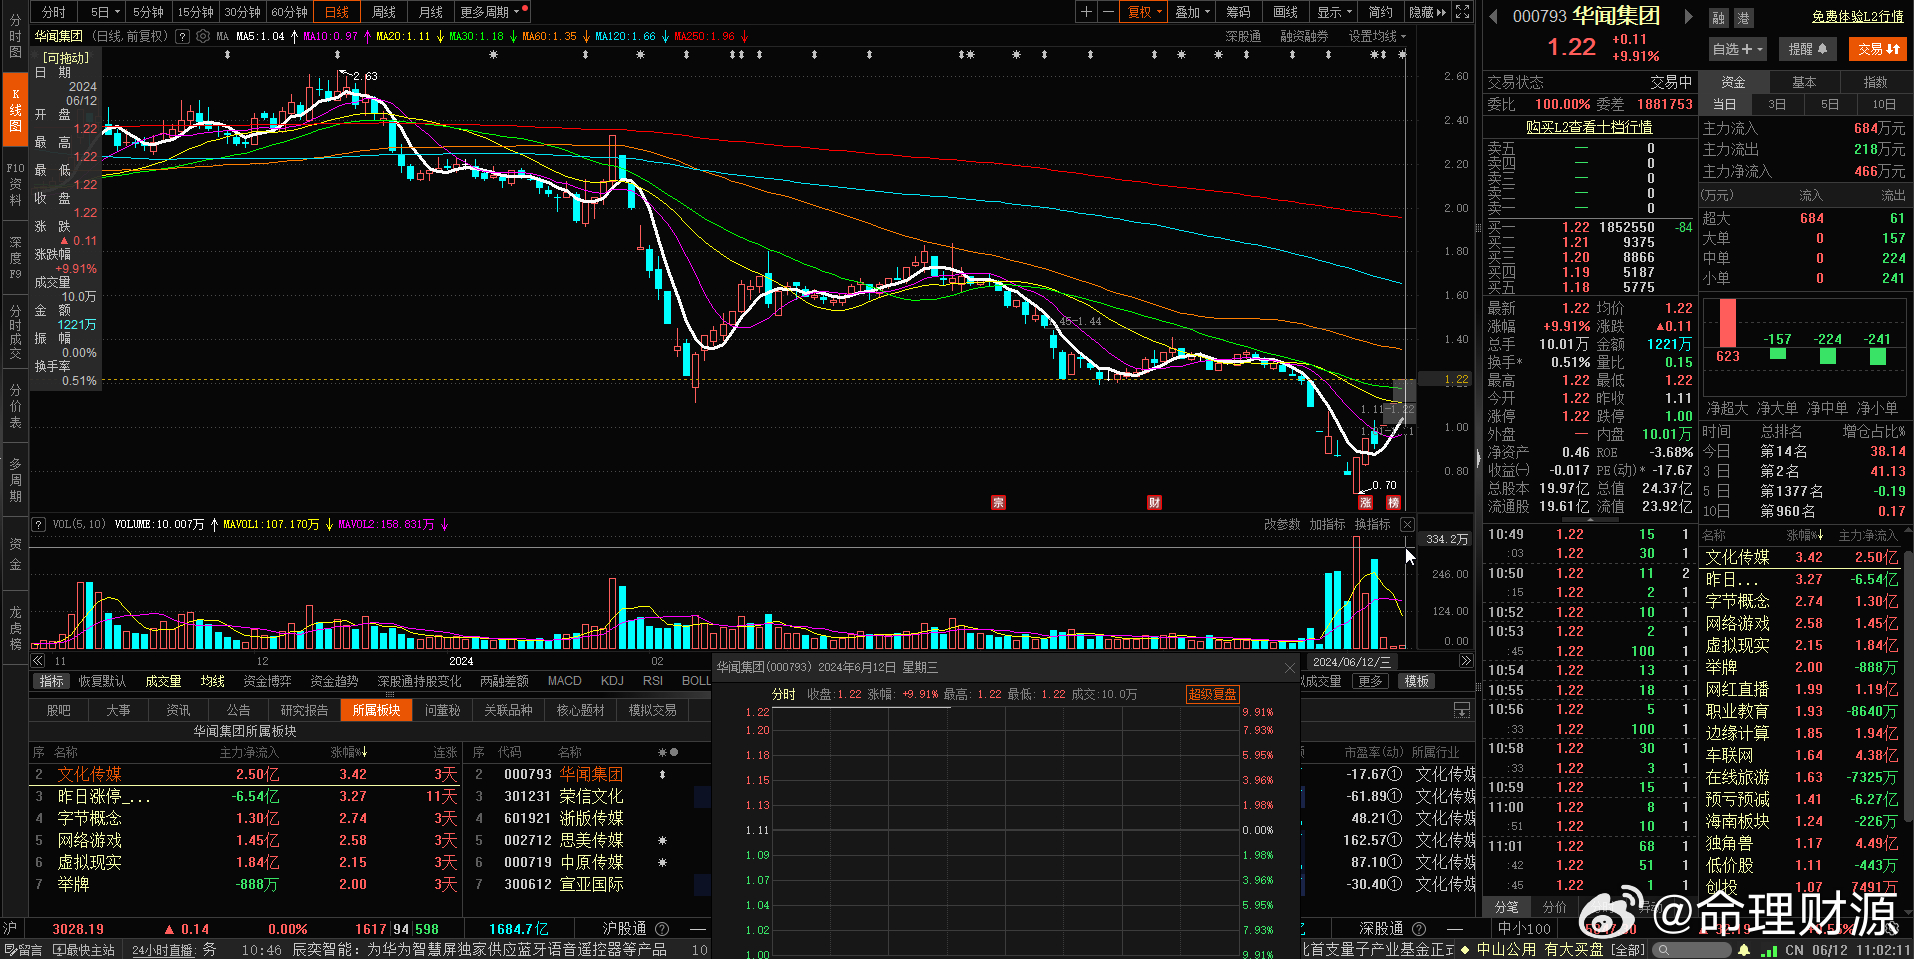Image resolution: width=1914 pixels, height=959 pixels.
Task: Click the zoom-out minus icon above the chart
Action: (x=1108, y=12)
